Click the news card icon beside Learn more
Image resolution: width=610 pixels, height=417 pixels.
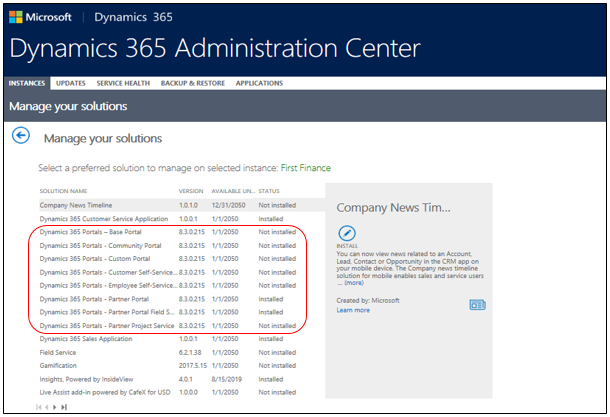point(477,305)
